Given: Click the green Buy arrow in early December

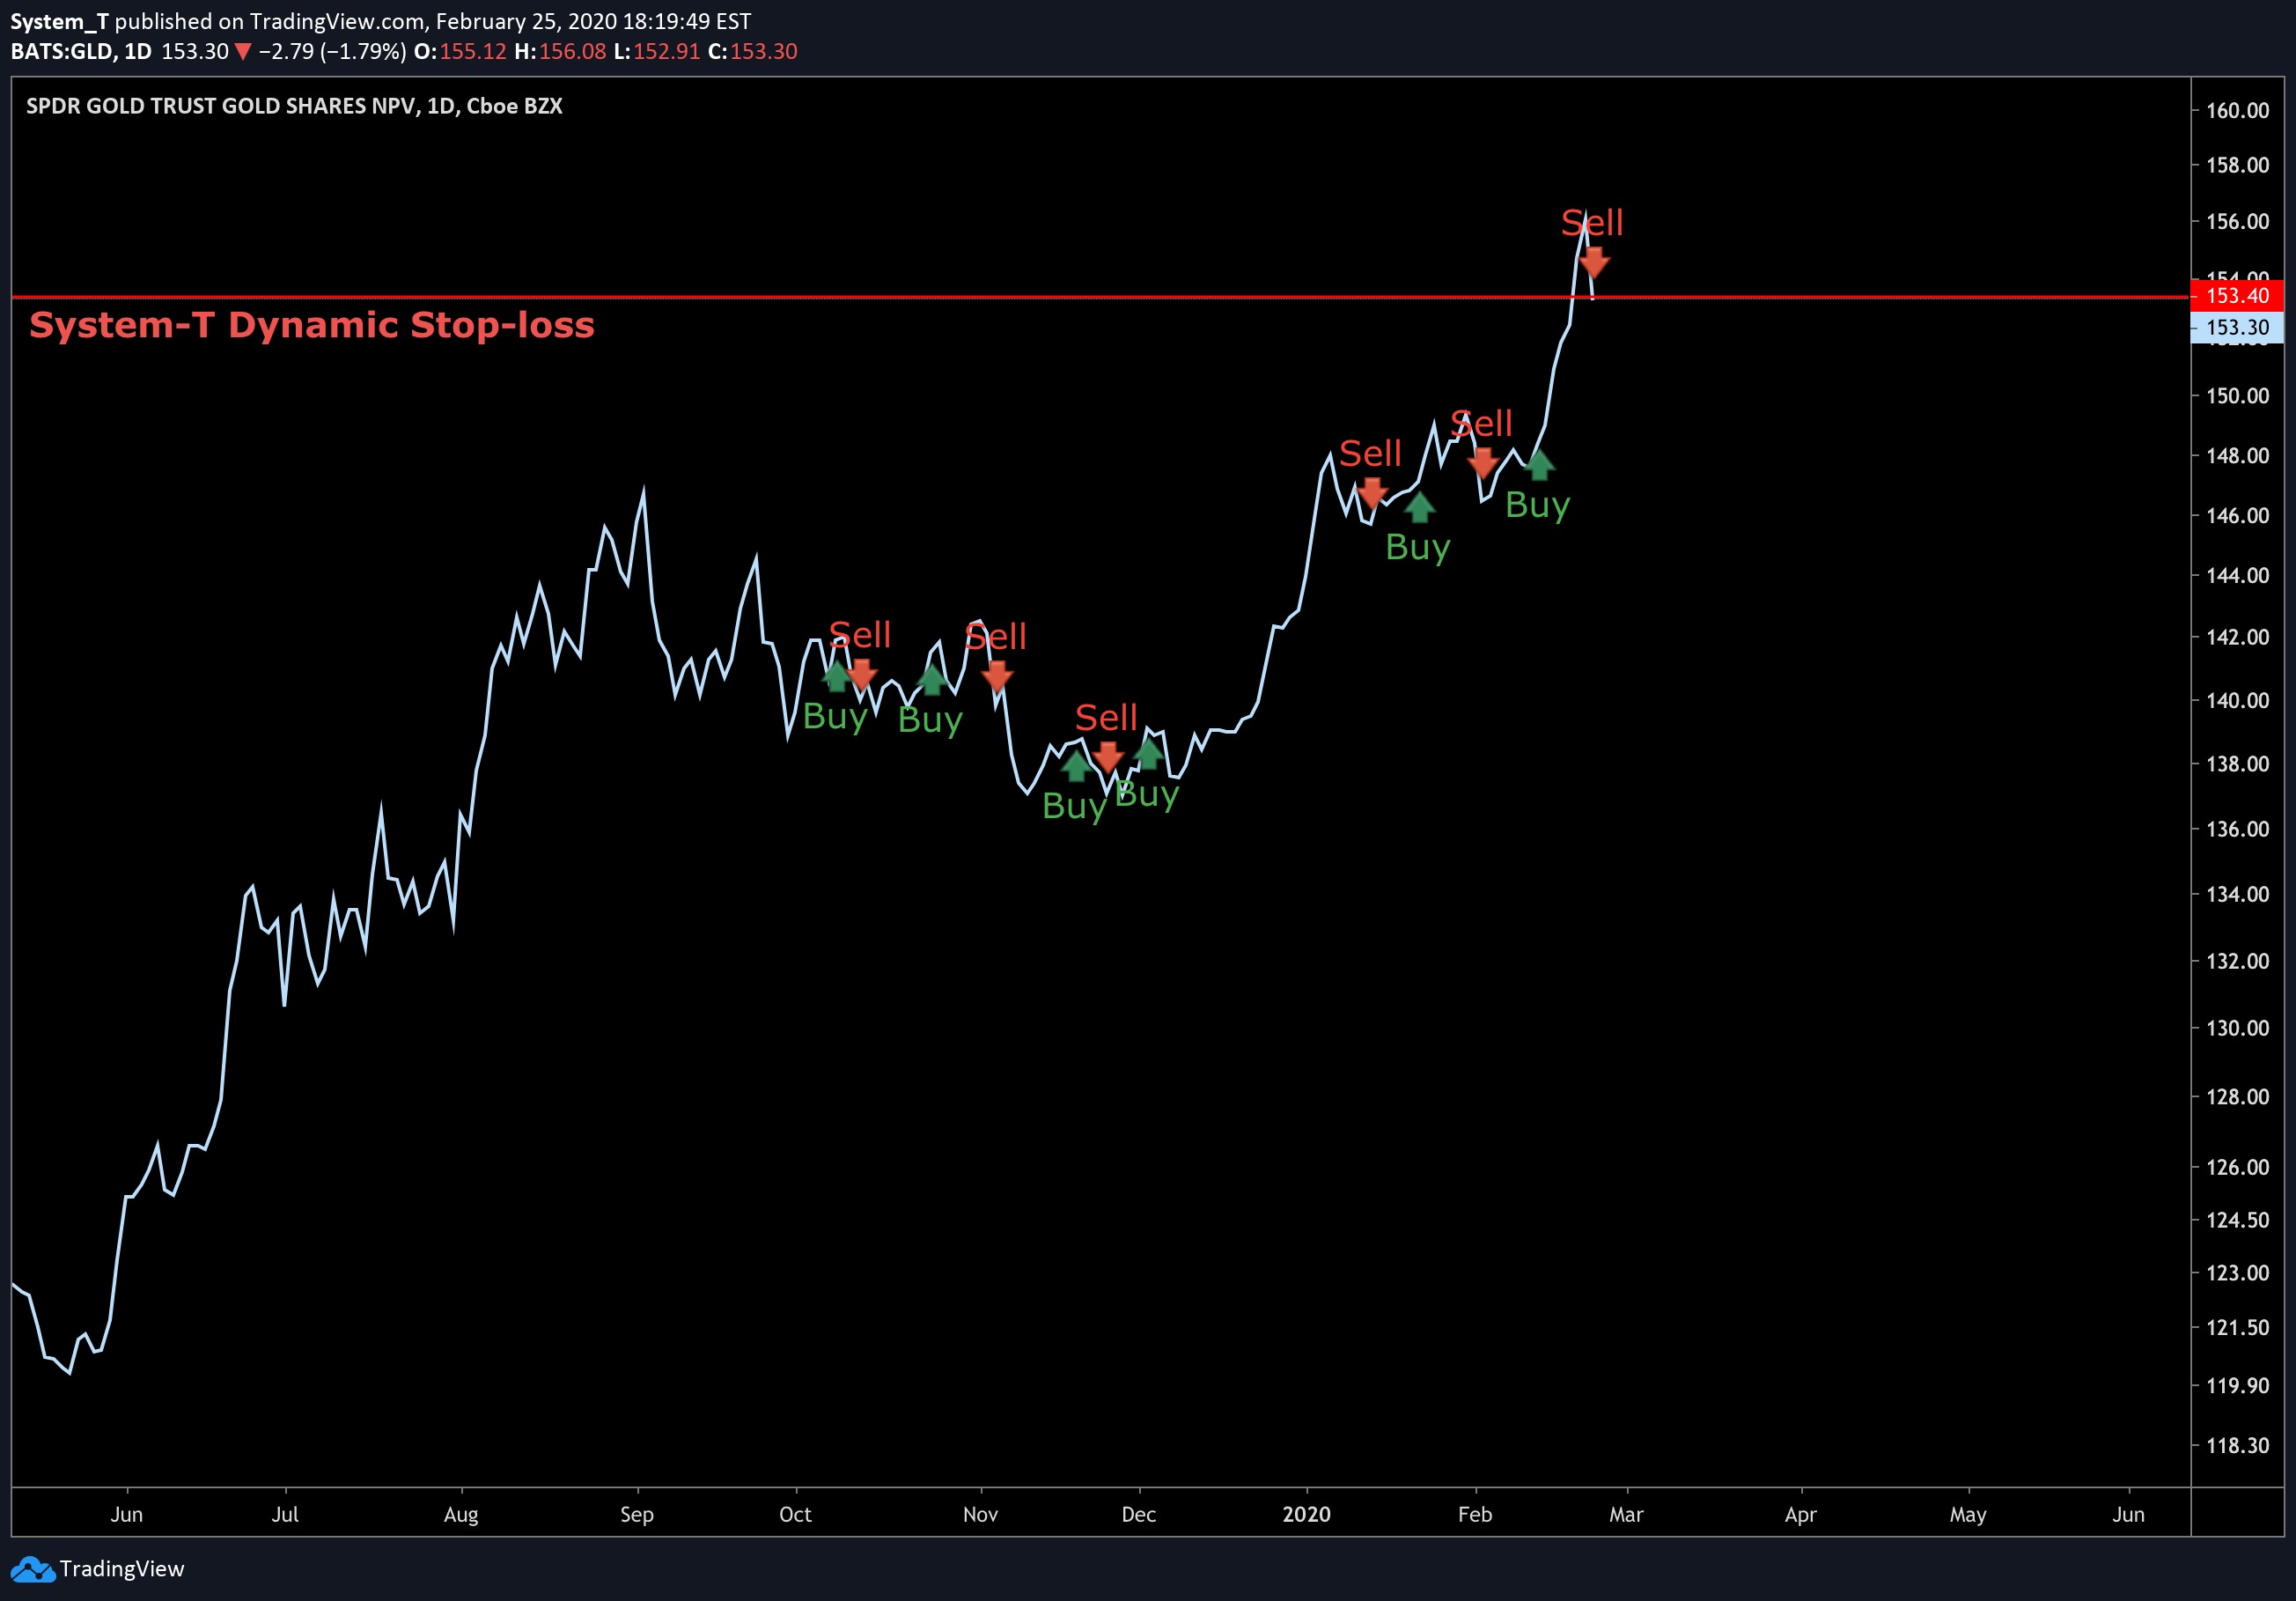Looking at the screenshot, I should click(1149, 754).
